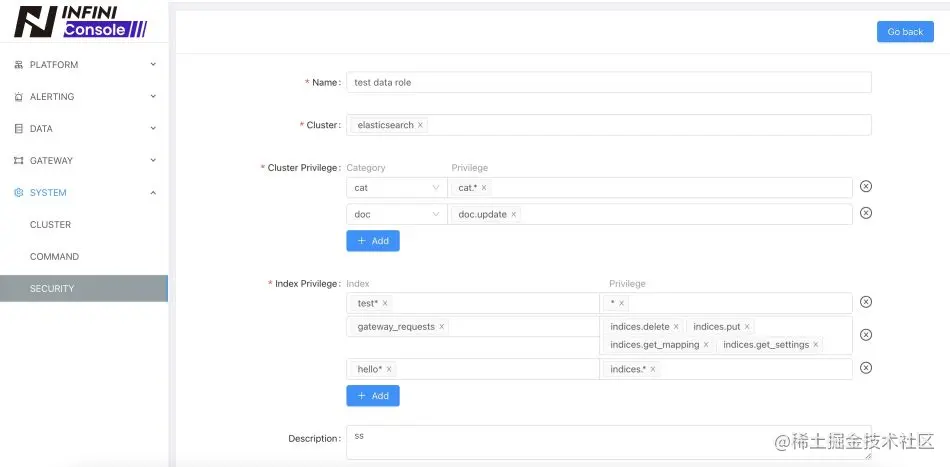Click the cat.* privilege selection field
950x467 pixels.
click(x=650, y=188)
